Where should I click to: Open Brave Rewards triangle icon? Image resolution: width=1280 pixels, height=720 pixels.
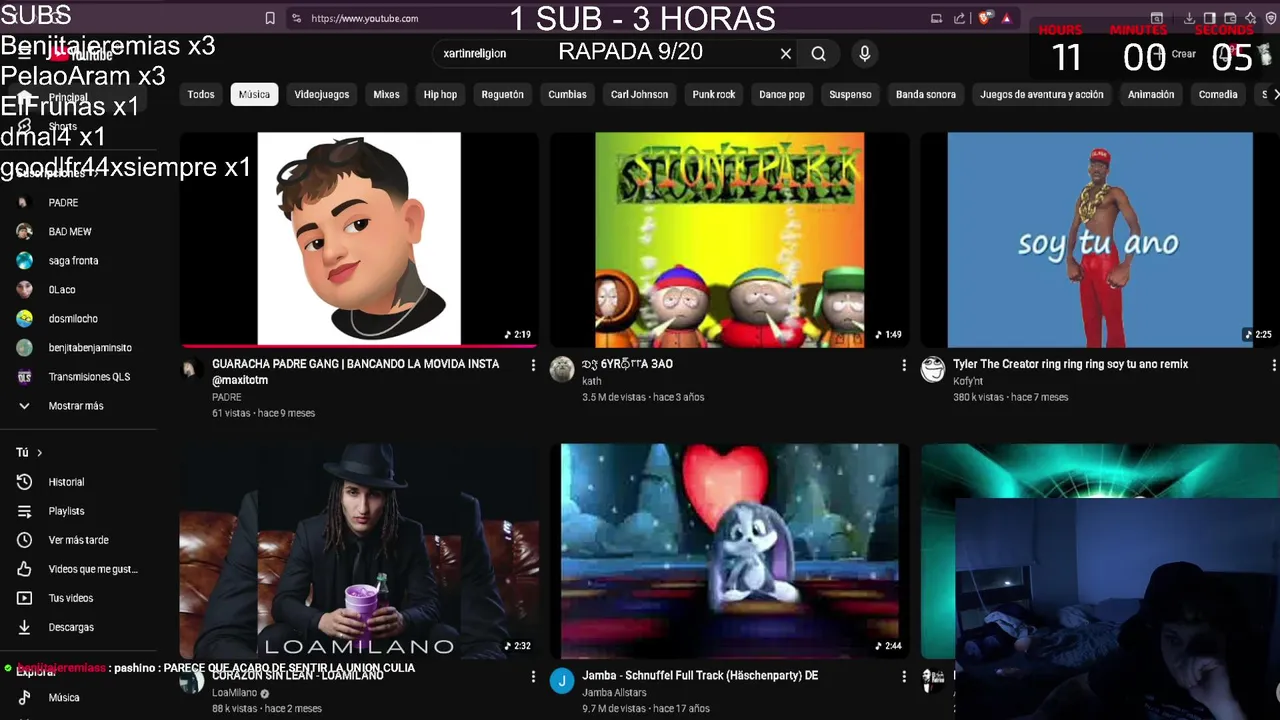click(1006, 18)
